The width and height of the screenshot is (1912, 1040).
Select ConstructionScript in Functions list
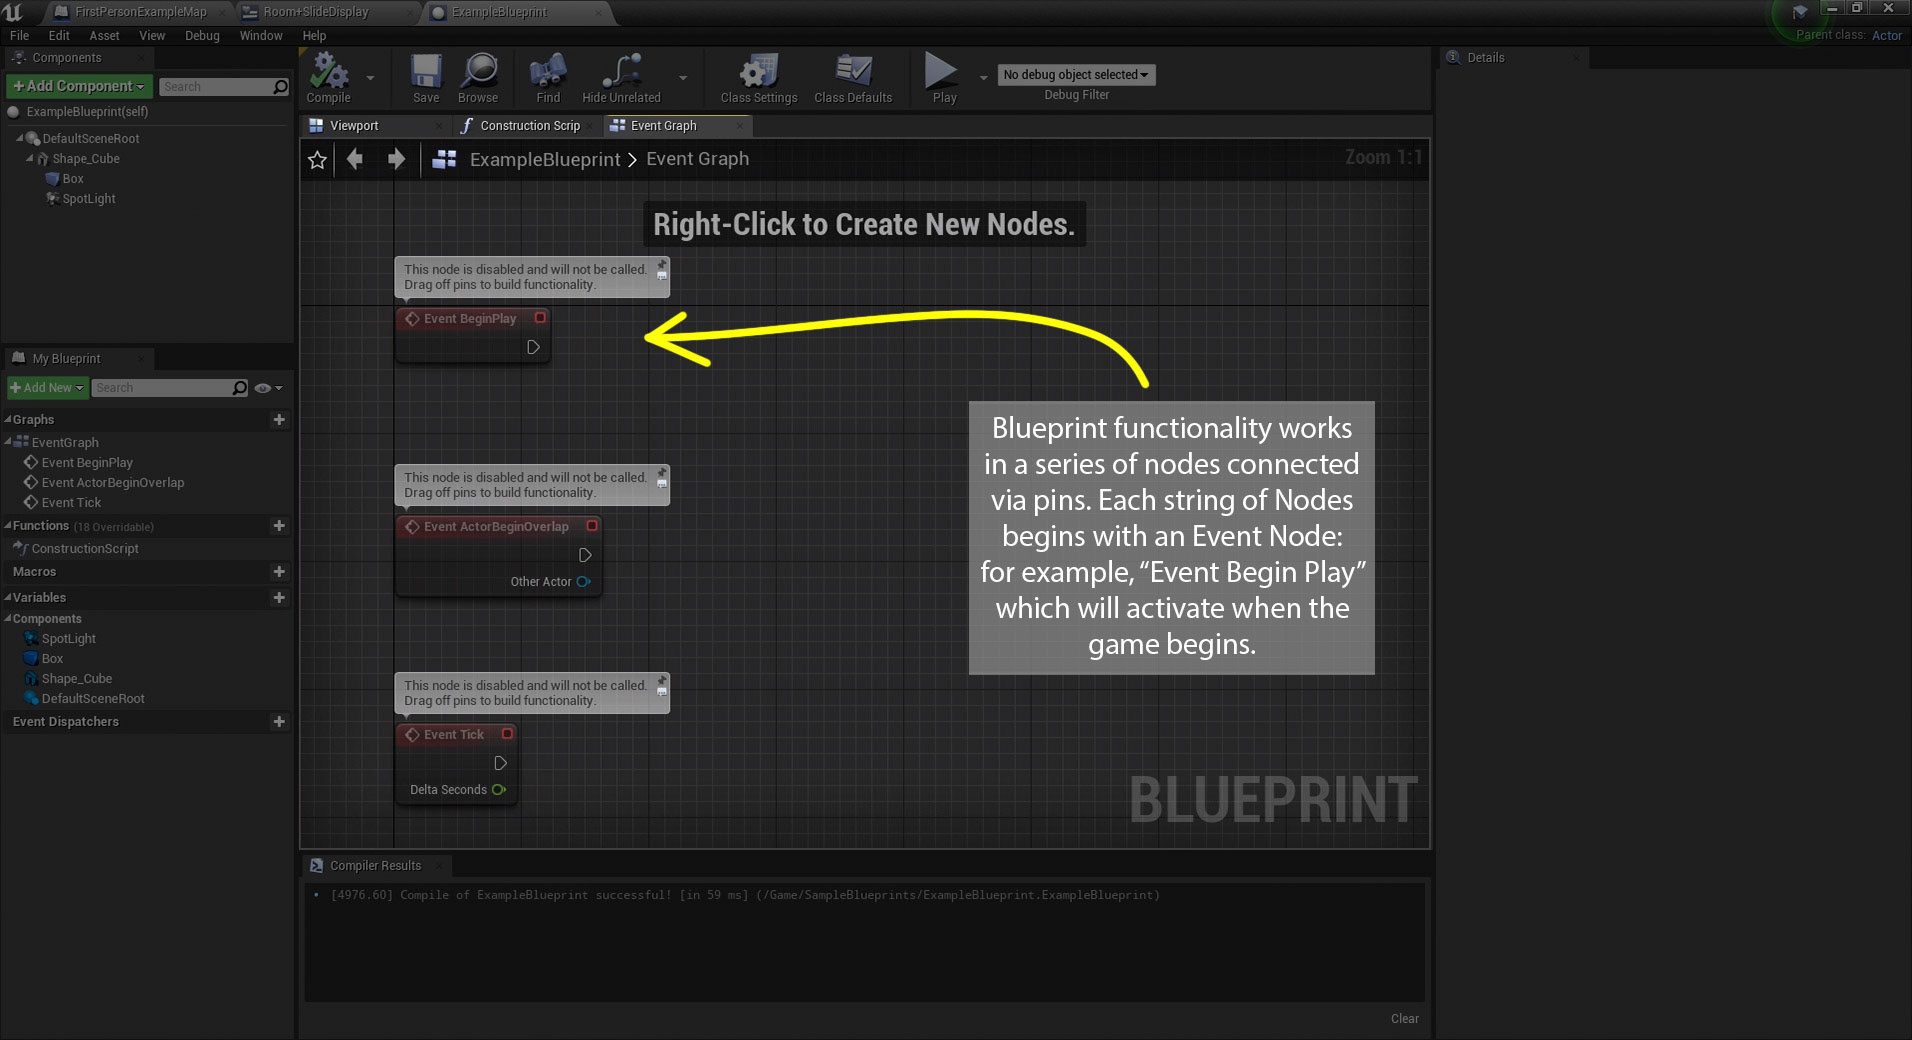coord(85,549)
